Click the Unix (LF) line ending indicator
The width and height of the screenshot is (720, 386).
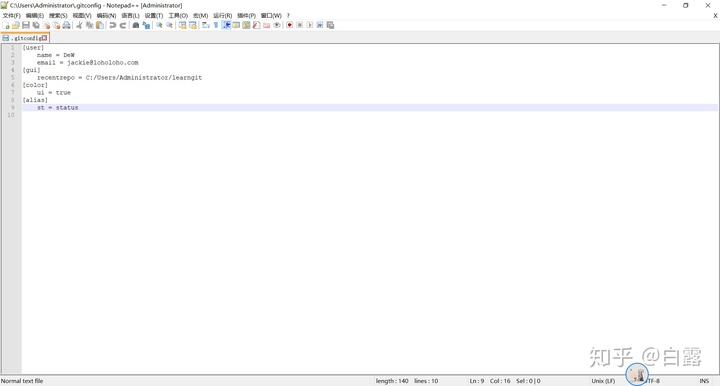point(603,381)
